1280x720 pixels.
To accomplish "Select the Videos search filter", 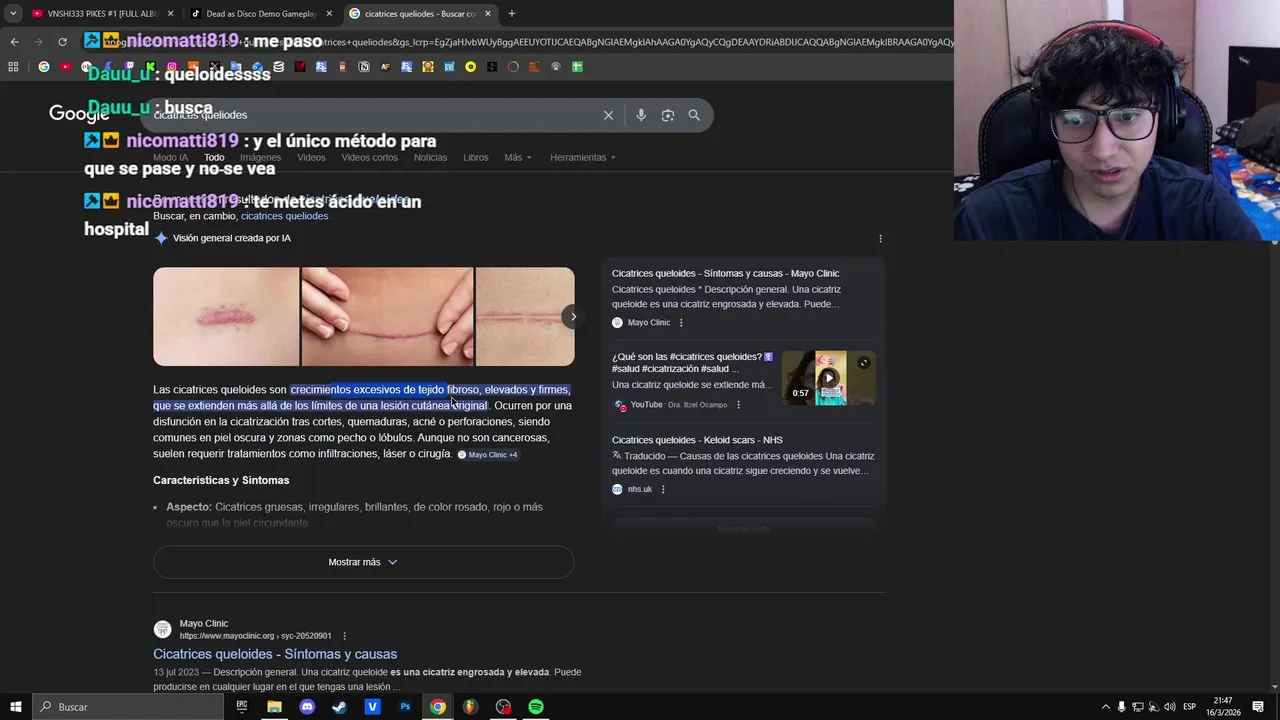I will coord(311,158).
